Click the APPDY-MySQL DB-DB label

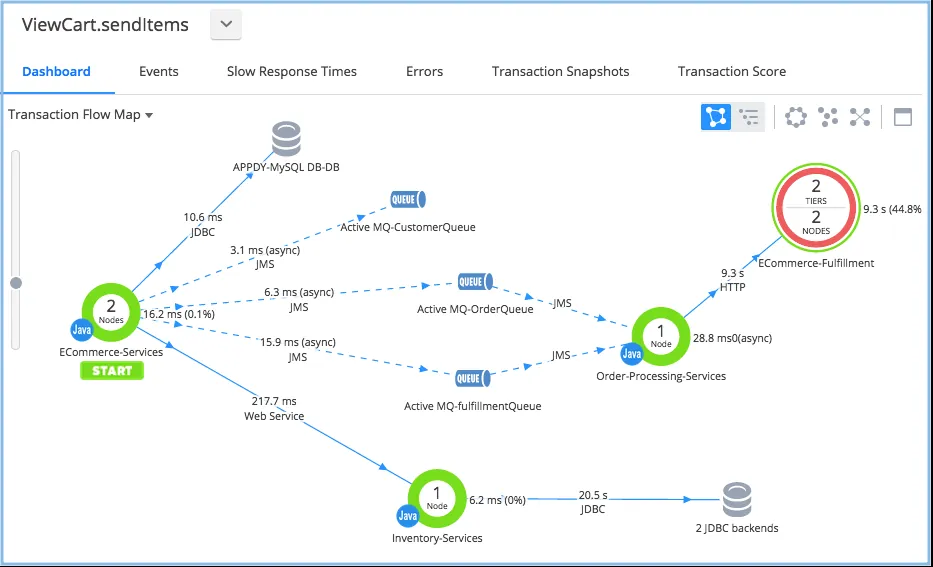(286, 167)
